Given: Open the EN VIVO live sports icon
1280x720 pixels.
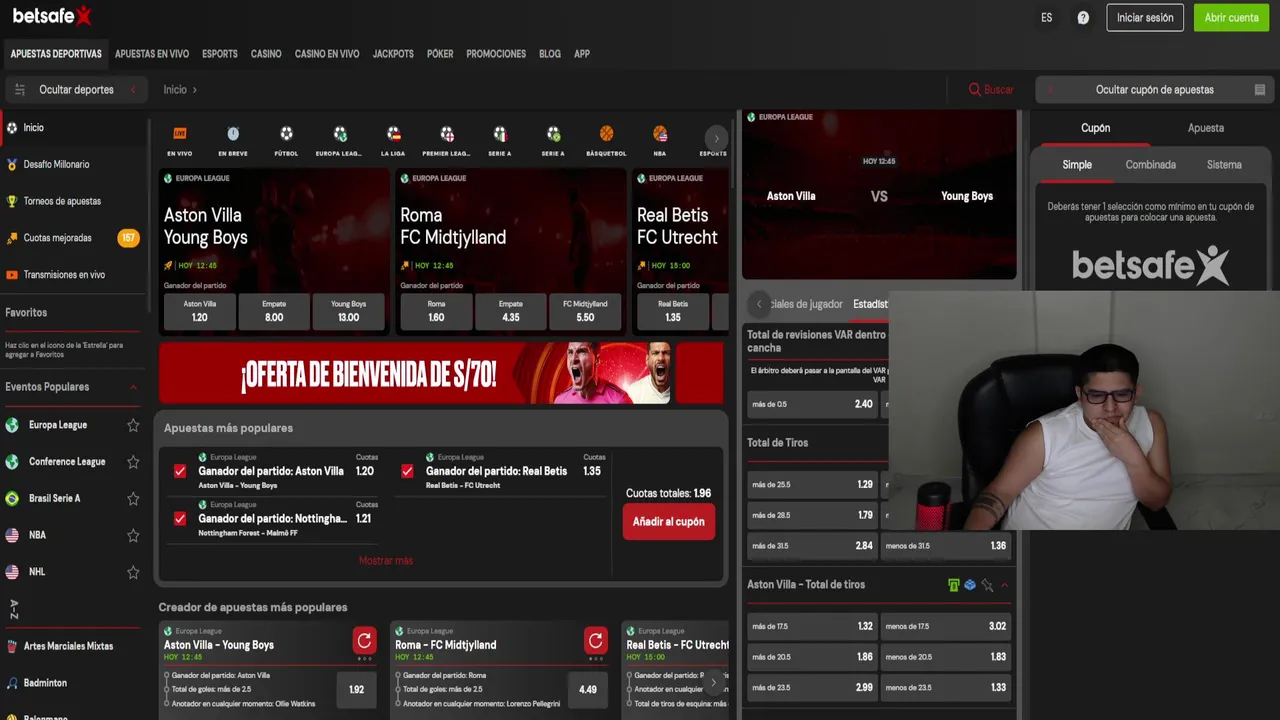Looking at the screenshot, I should [180, 134].
